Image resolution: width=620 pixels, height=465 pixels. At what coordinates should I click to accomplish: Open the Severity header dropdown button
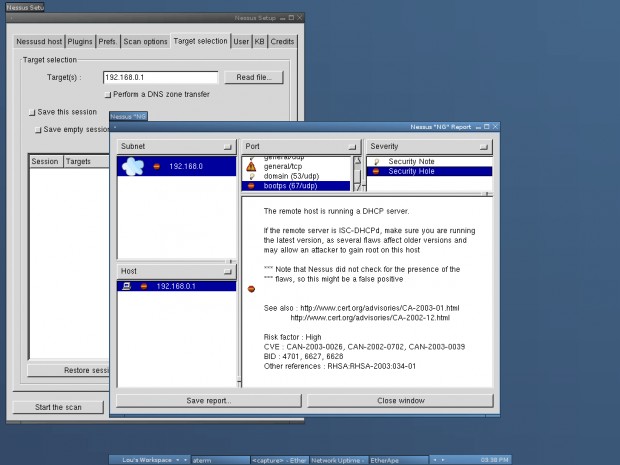(x=484, y=147)
